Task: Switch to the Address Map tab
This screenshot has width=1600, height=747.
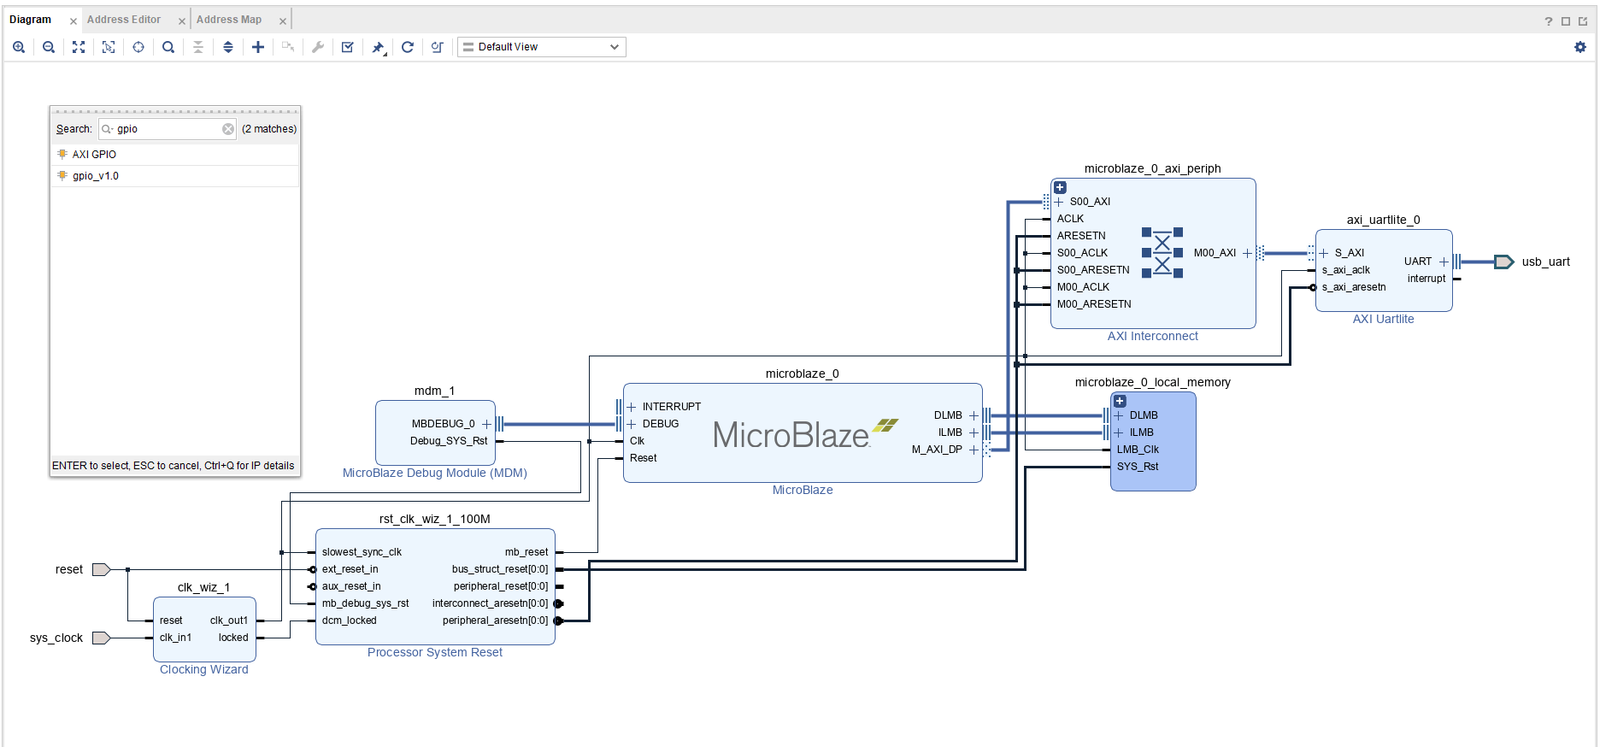Action: click(x=229, y=20)
